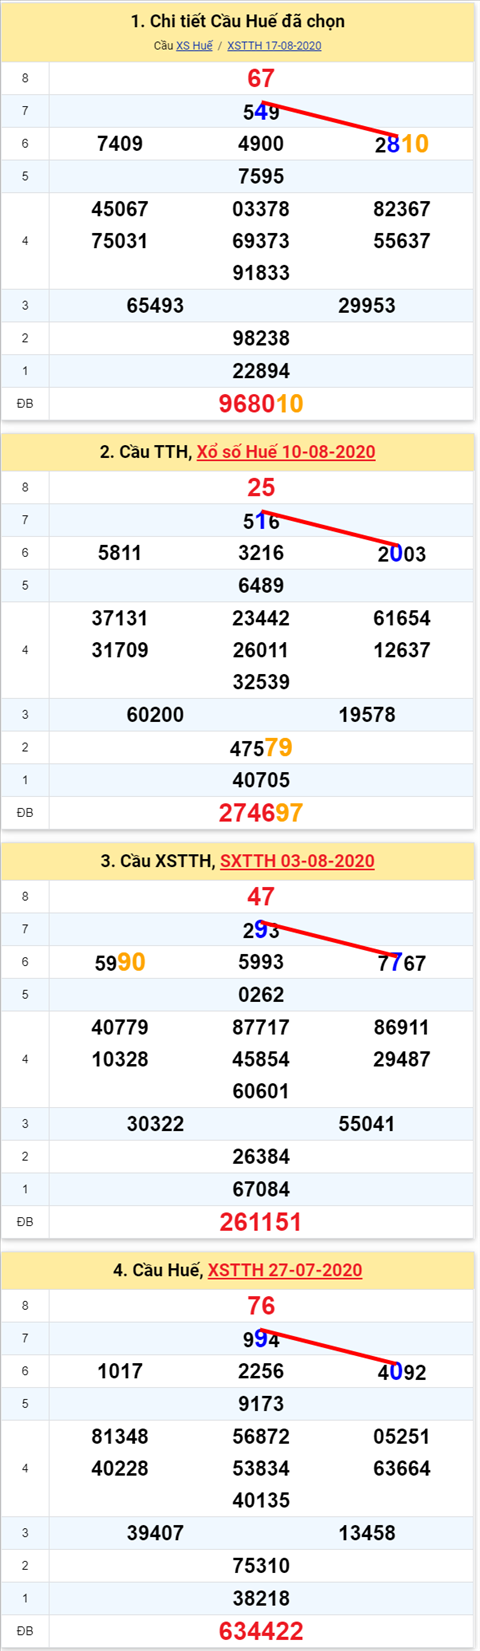Select the number 03378

coord(261,209)
